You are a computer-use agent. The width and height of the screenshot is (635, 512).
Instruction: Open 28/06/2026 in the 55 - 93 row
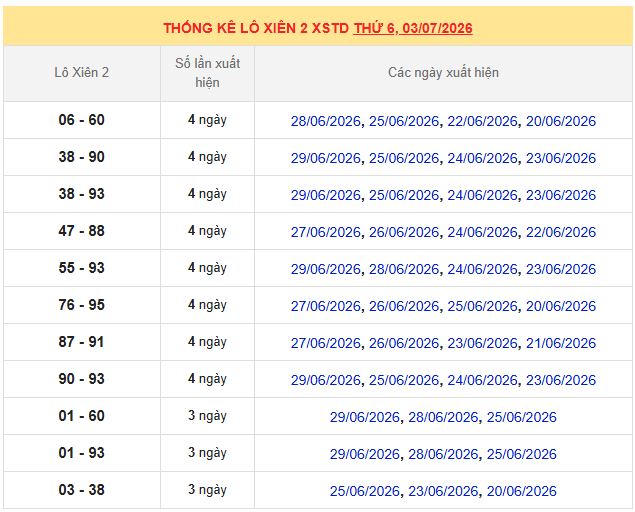pyautogui.click(x=404, y=269)
